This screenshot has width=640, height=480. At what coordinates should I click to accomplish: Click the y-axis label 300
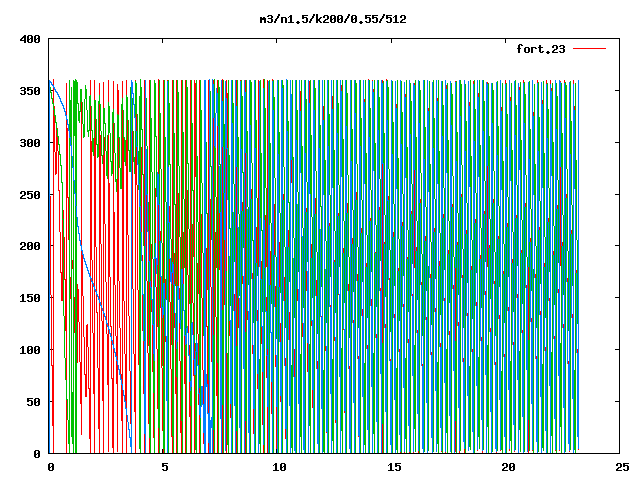click(30, 143)
